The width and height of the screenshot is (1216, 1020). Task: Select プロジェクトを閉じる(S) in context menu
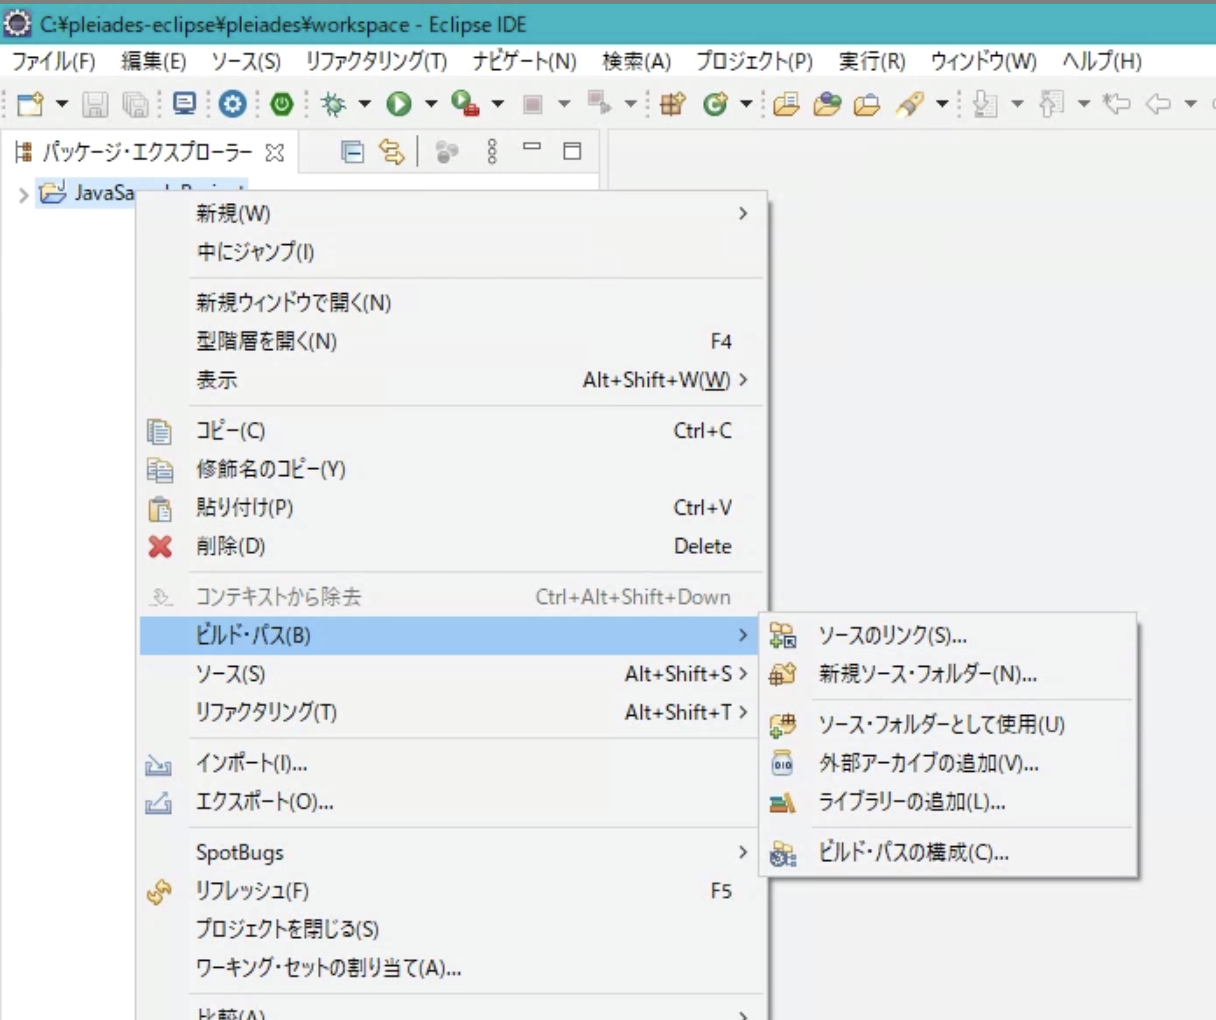[x=451, y=929]
